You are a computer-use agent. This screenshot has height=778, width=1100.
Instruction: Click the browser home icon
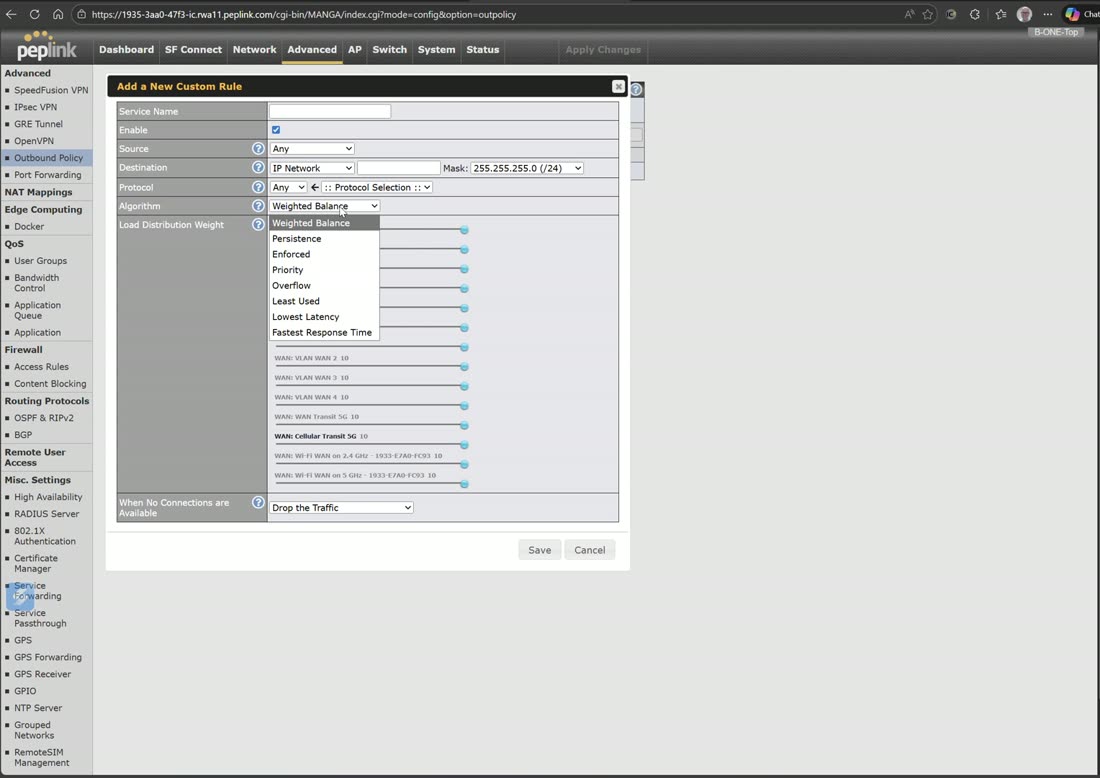tap(58, 14)
